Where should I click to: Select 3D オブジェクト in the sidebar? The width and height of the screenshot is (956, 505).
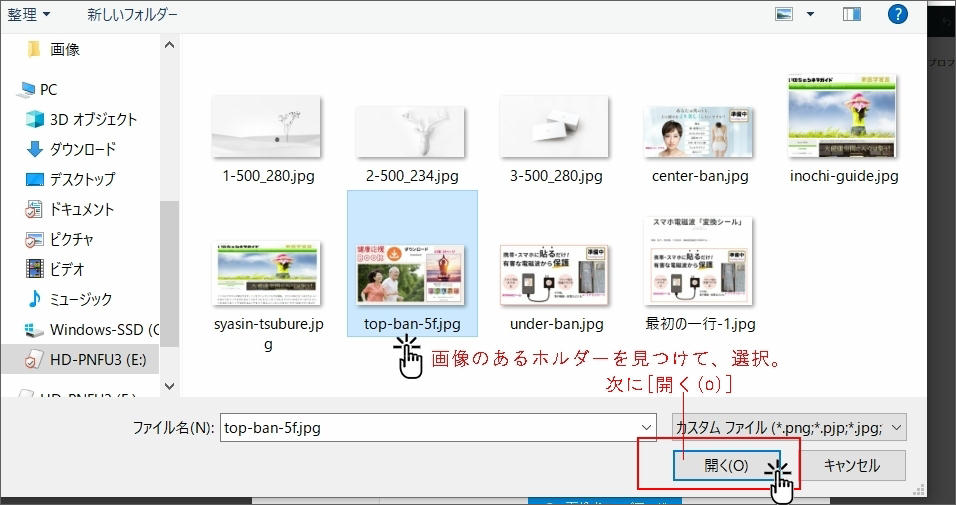tap(93, 119)
